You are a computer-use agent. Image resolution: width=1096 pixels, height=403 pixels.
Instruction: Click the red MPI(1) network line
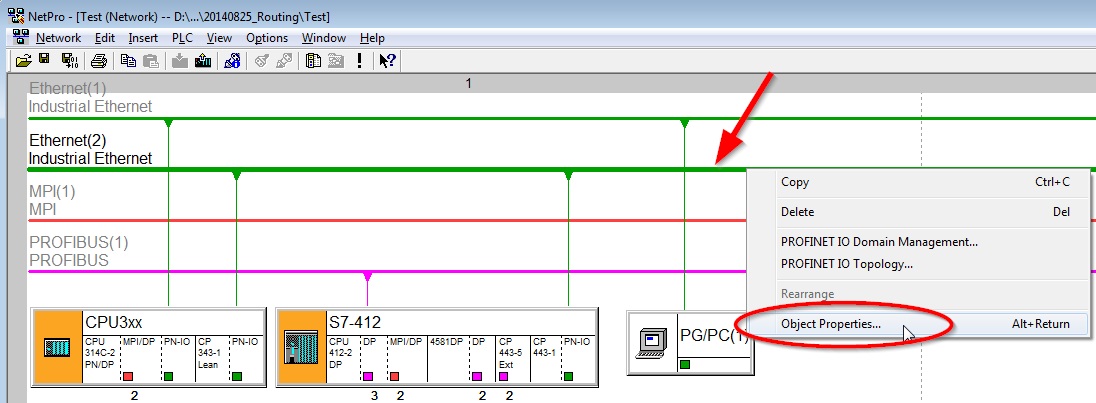pyautogui.click(x=387, y=221)
